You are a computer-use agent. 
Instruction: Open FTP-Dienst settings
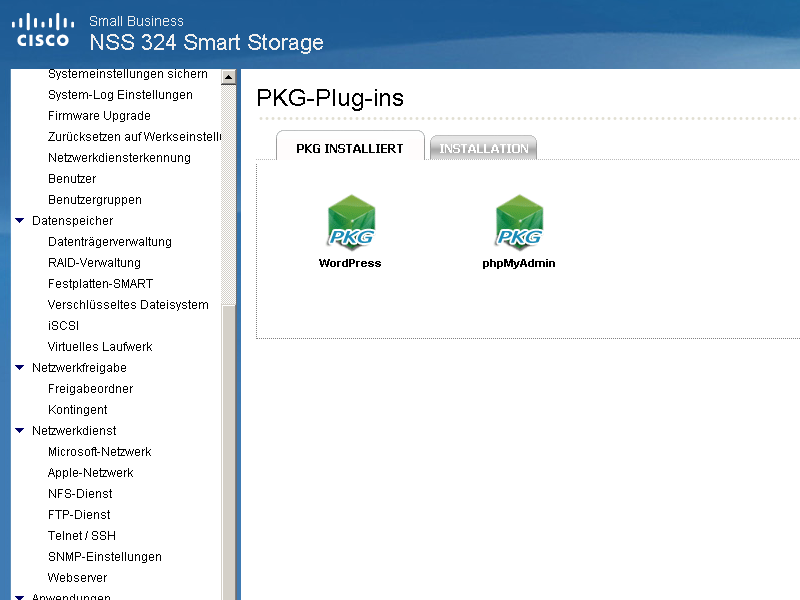pos(79,515)
